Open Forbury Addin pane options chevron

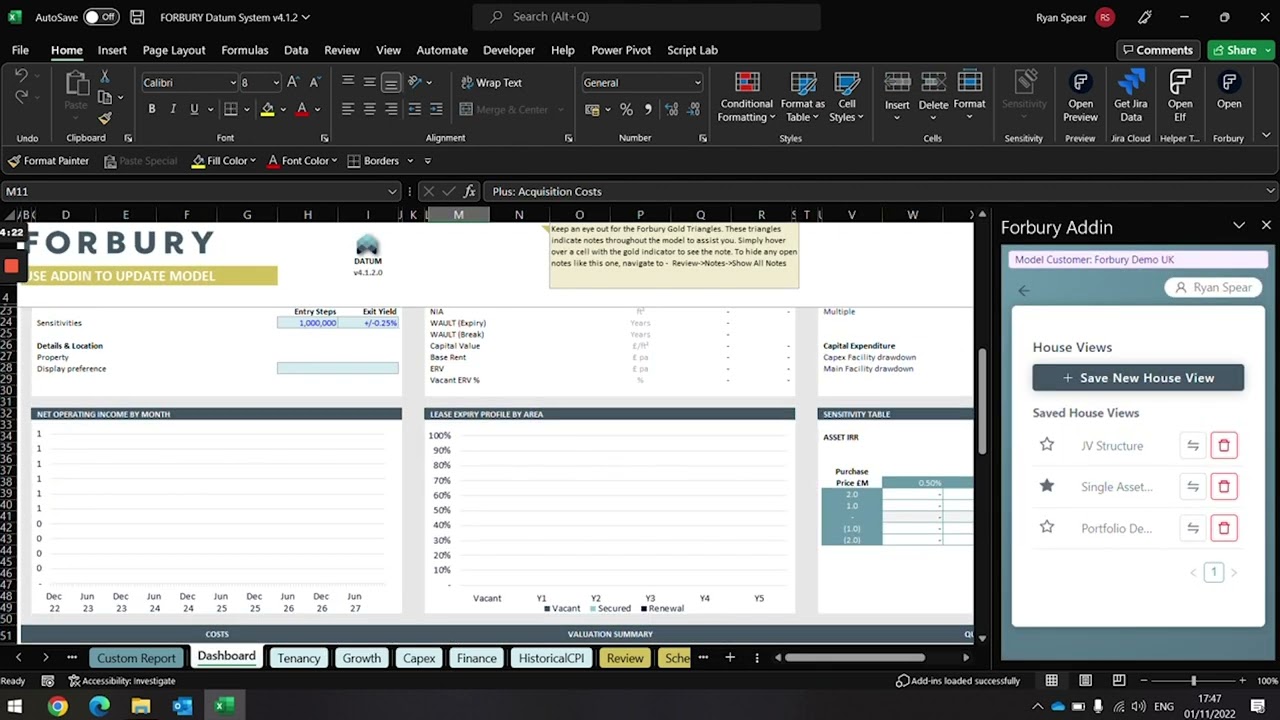pyautogui.click(x=1239, y=226)
